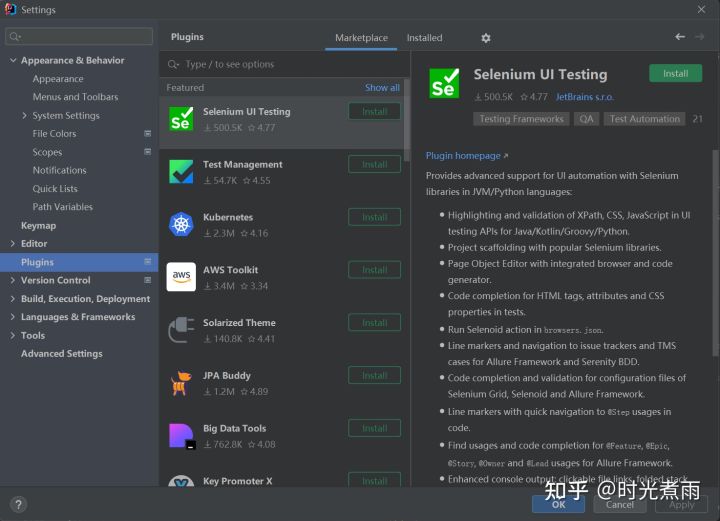Install the Solarized Theme plugin

point(374,323)
